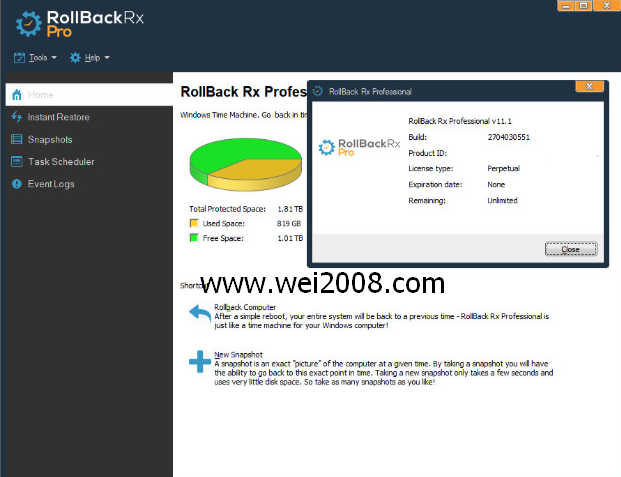This screenshot has width=621, height=477.
Task: Click the Product ID label
Action: click(427, 153)
